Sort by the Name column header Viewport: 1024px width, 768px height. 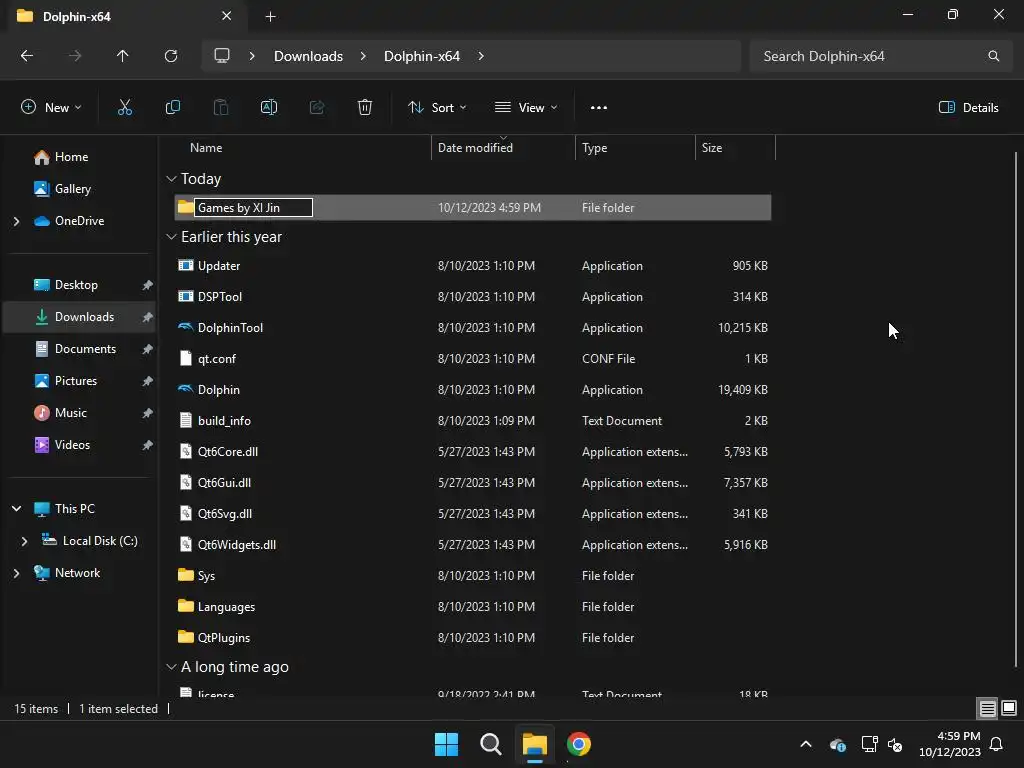coord(206,148)
